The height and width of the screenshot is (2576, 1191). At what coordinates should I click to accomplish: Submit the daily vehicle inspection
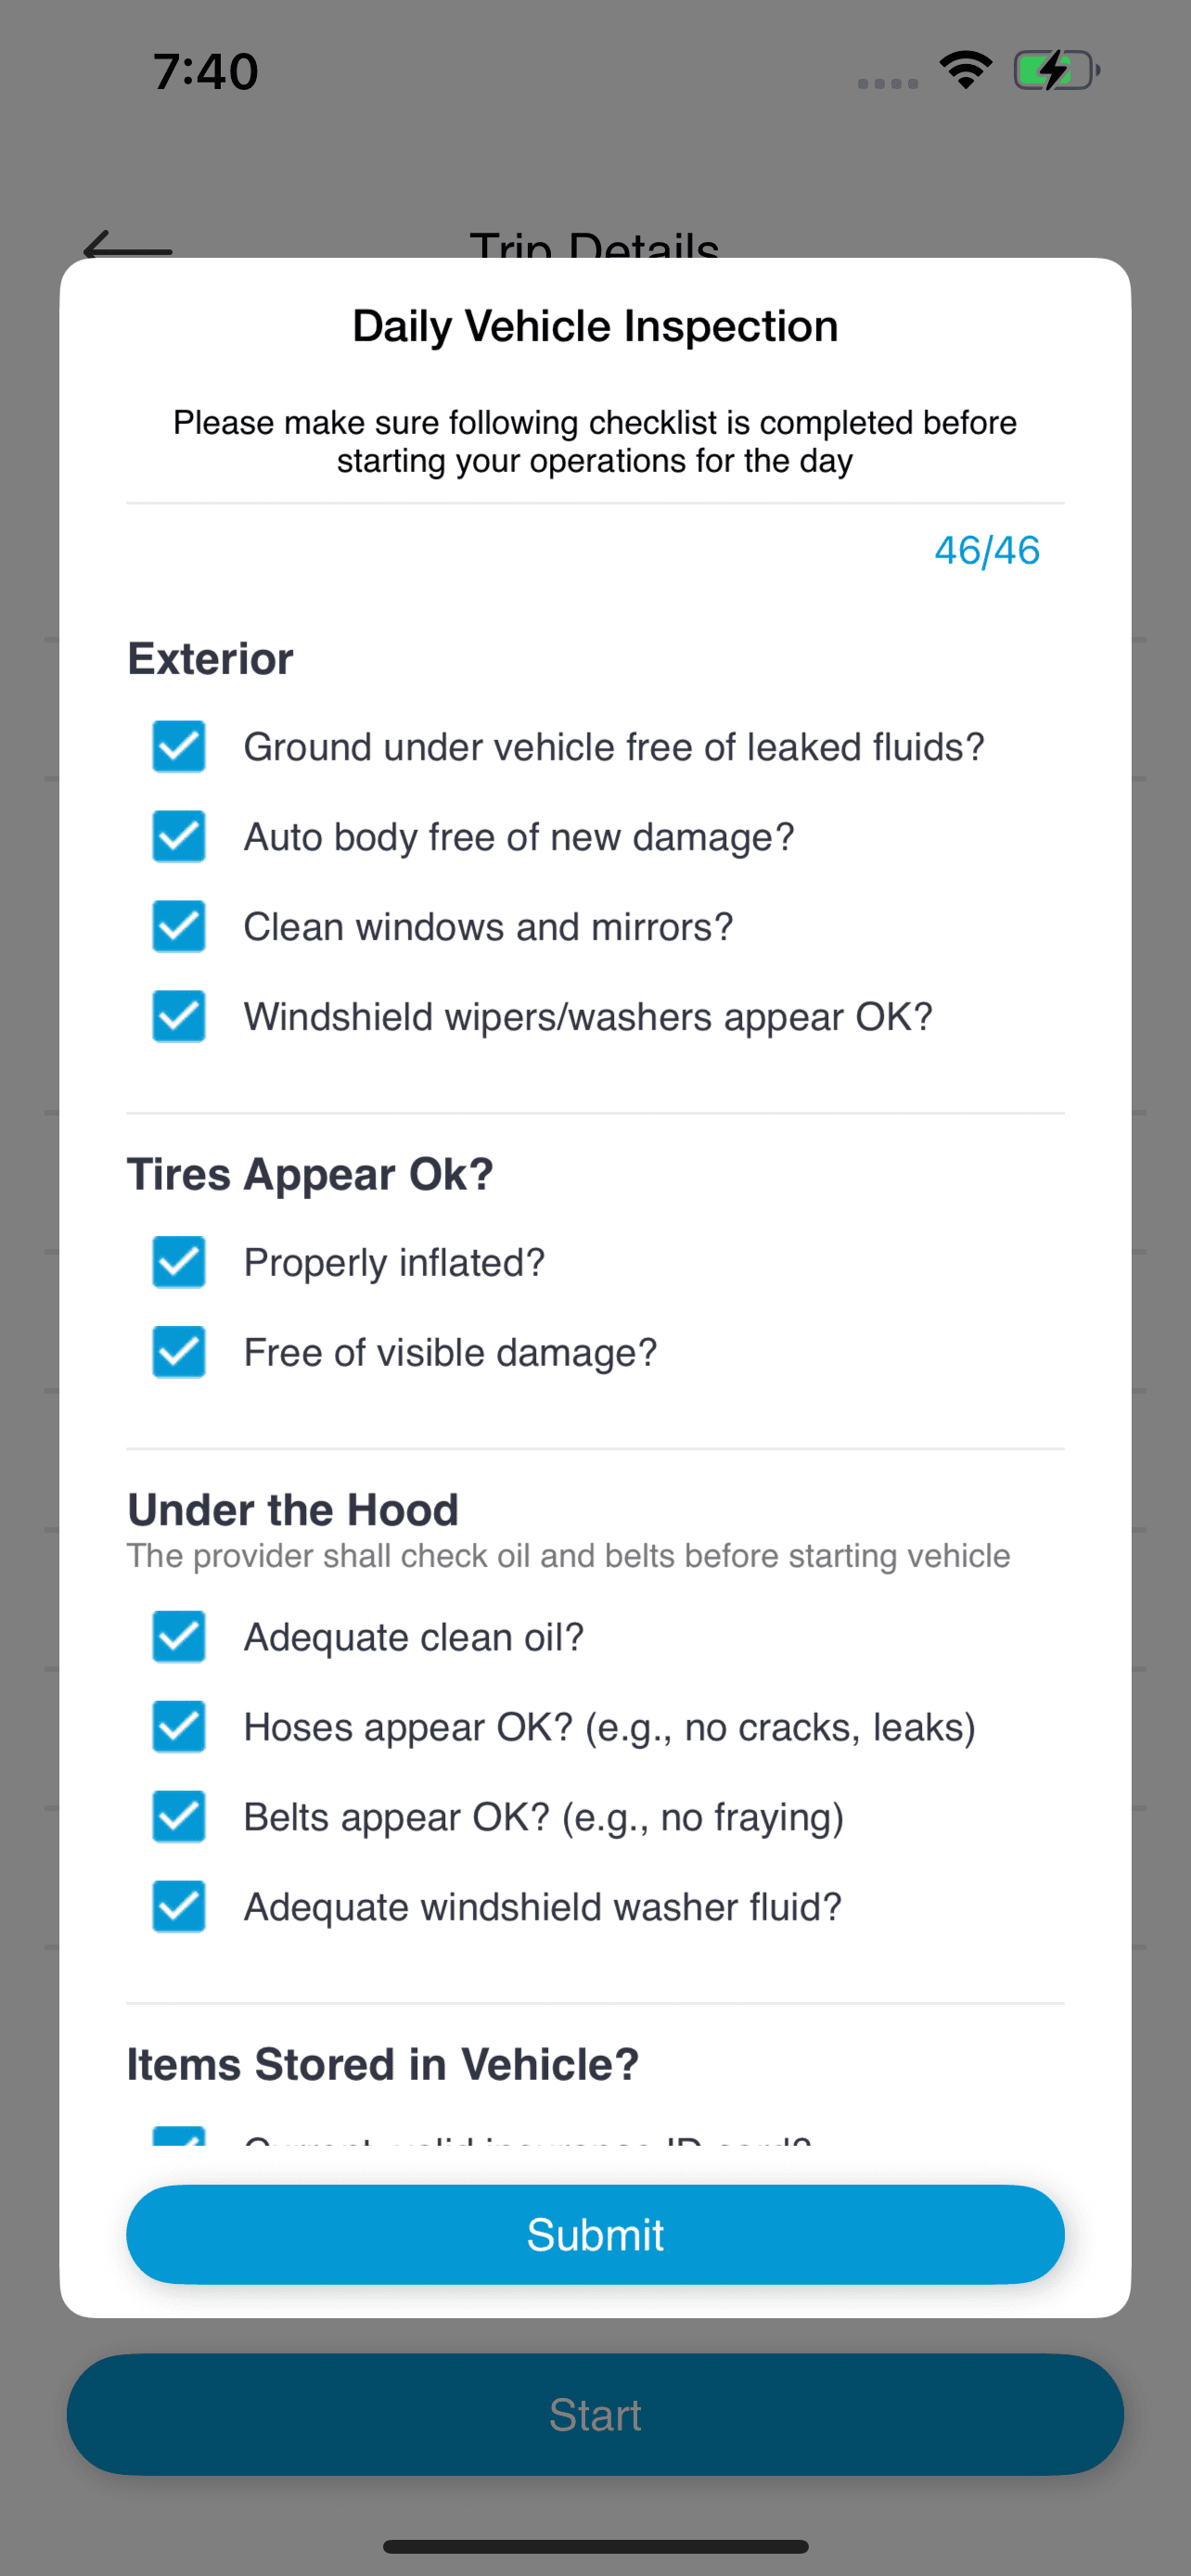(x=595, y=2234)
